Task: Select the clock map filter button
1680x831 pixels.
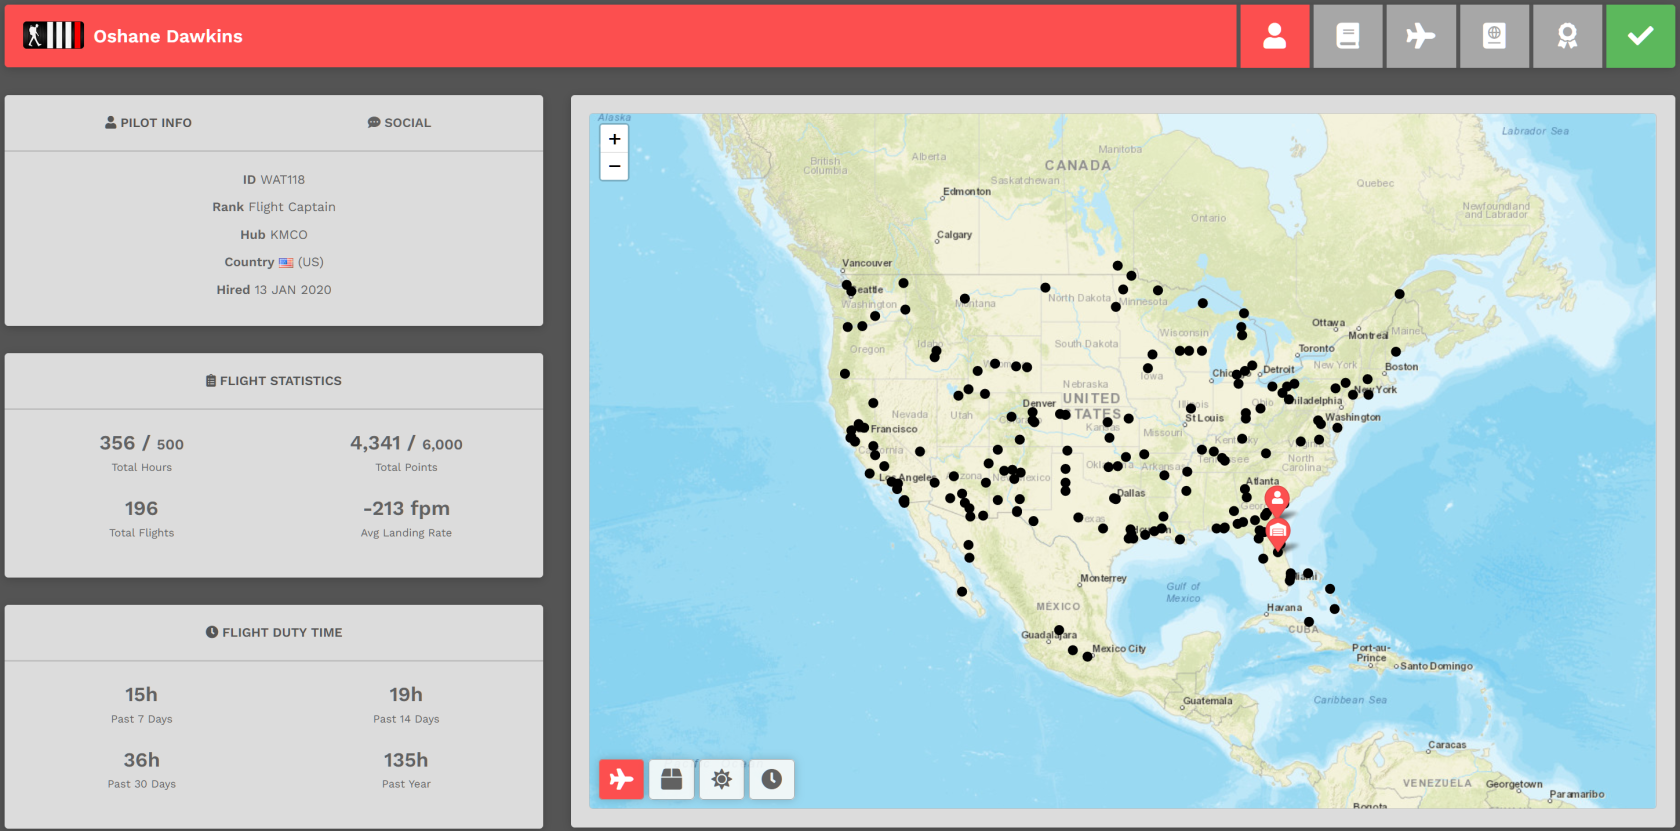Action: click(771, 779)
